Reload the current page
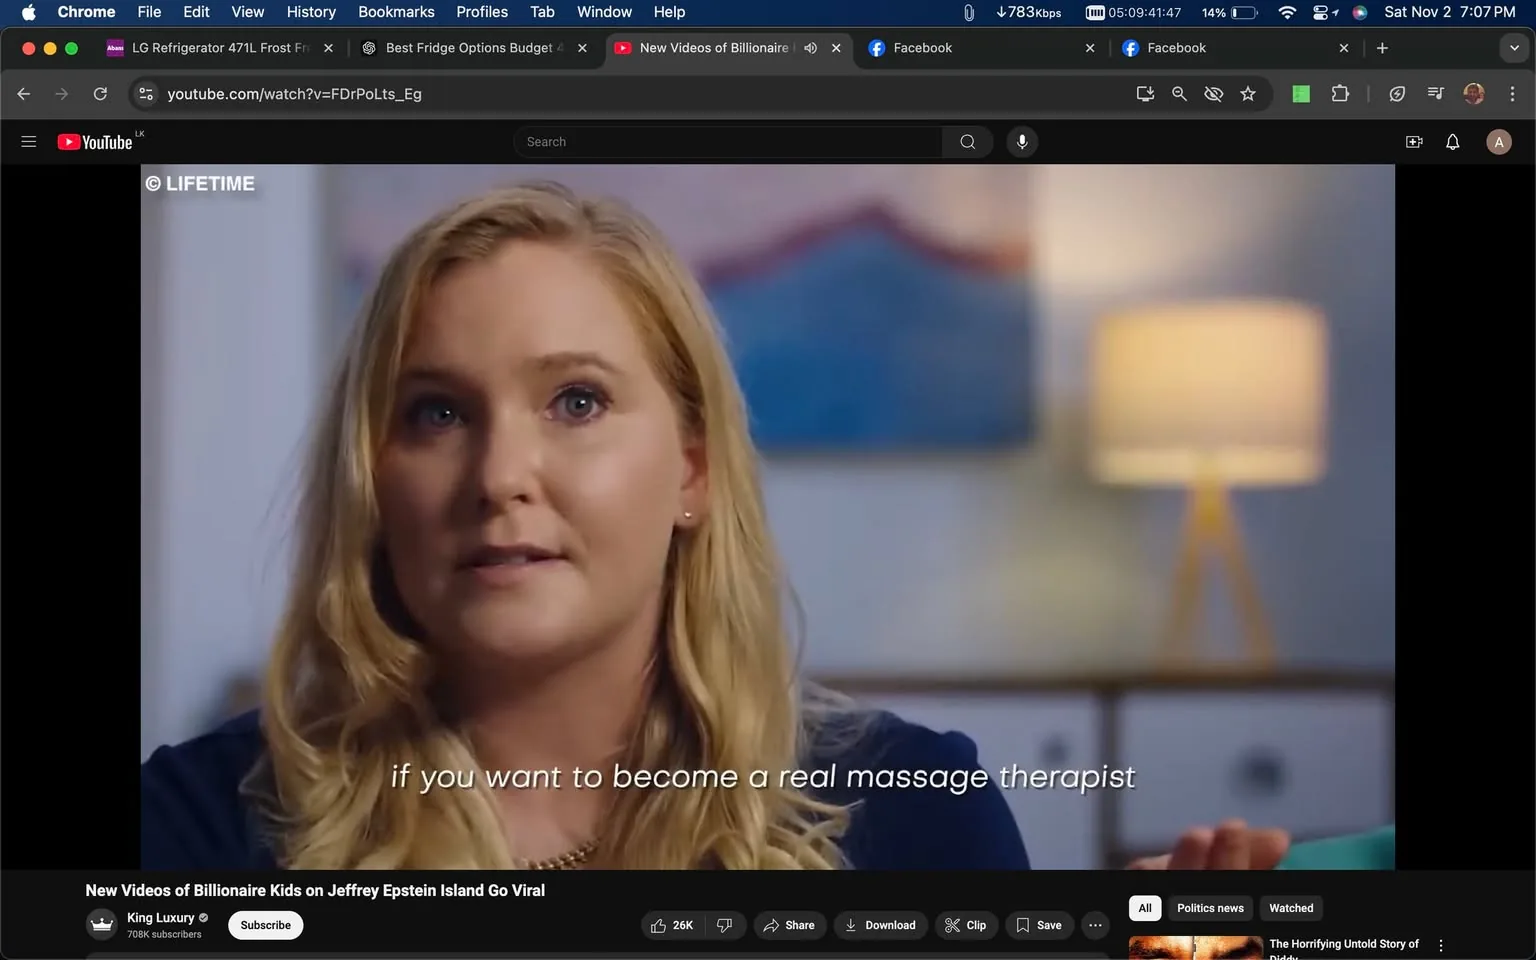1536x960 pixels. click(x=100, y=94)
